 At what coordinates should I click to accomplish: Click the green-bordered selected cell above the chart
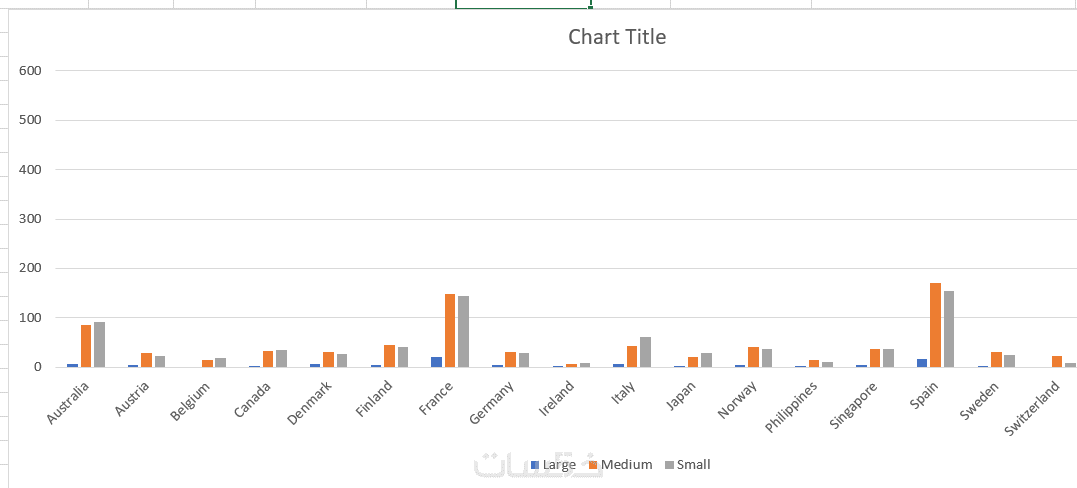point(523,3)
